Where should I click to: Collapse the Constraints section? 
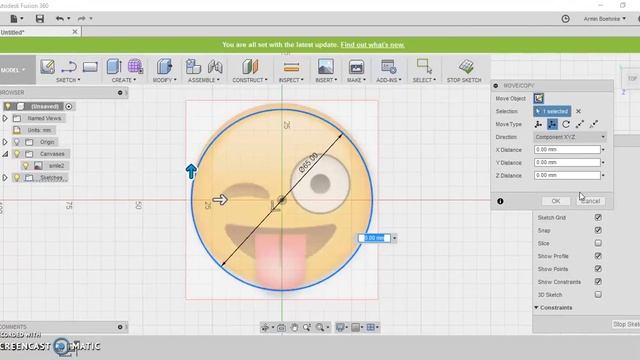click(536, 307)
